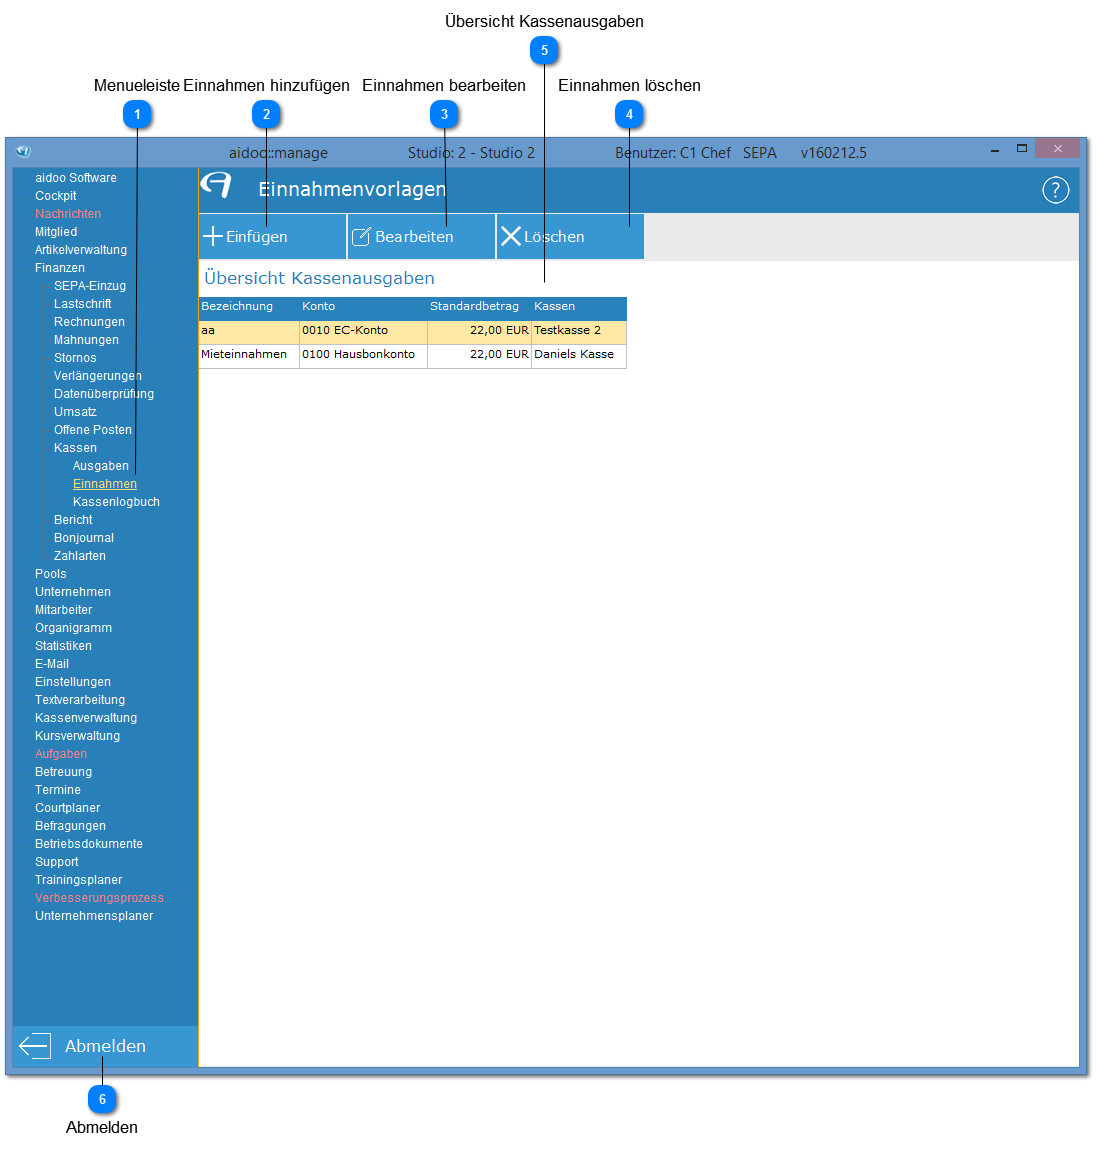Open Cockpit in sidebar

click(x=56, y=196)
